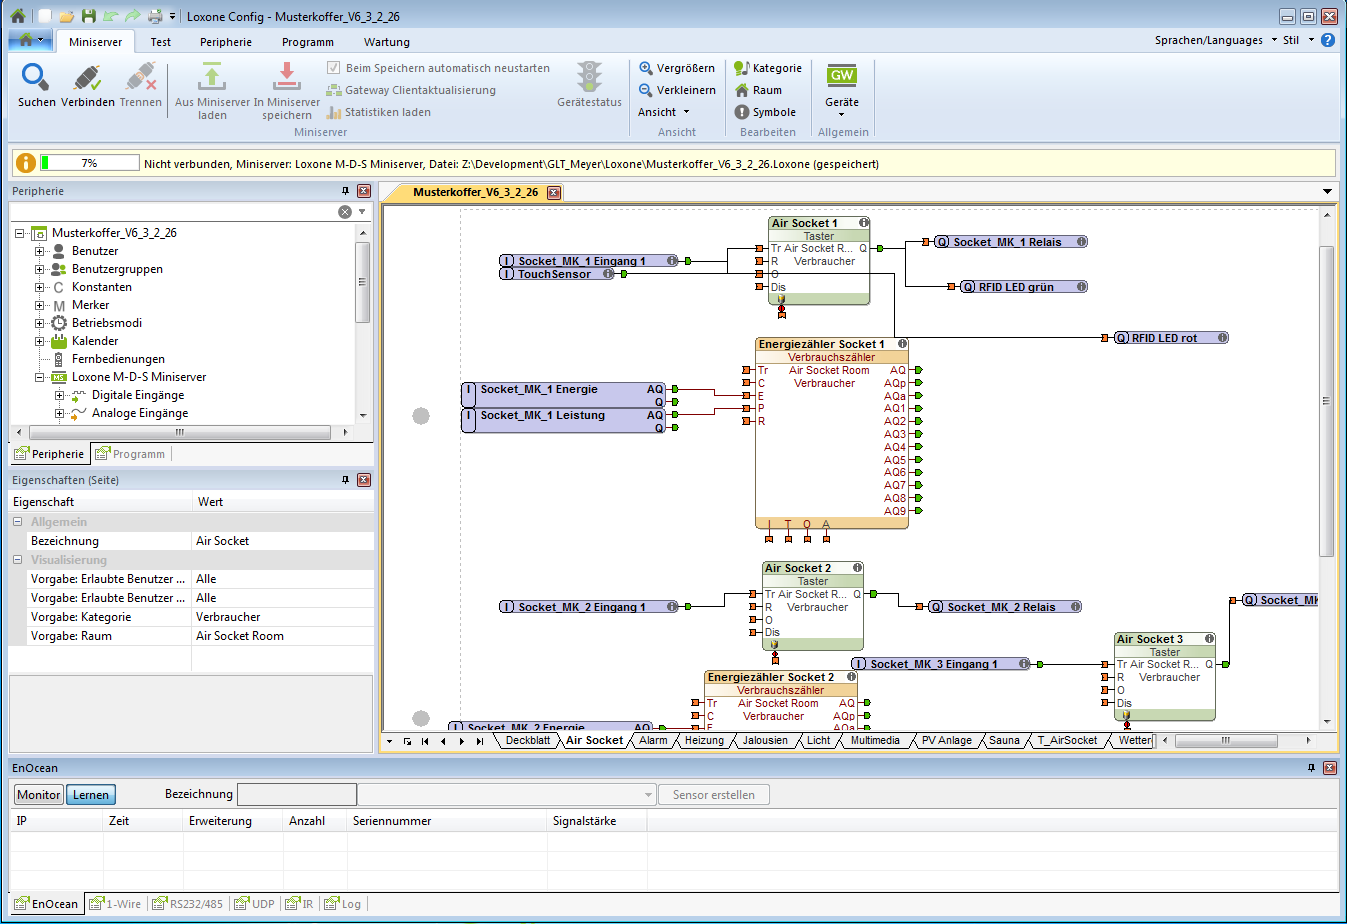The width and height of the screenshot is (1347, 924).
Task: Toggle the pin of the Eigenschaften panel
Action: [346, 480]
